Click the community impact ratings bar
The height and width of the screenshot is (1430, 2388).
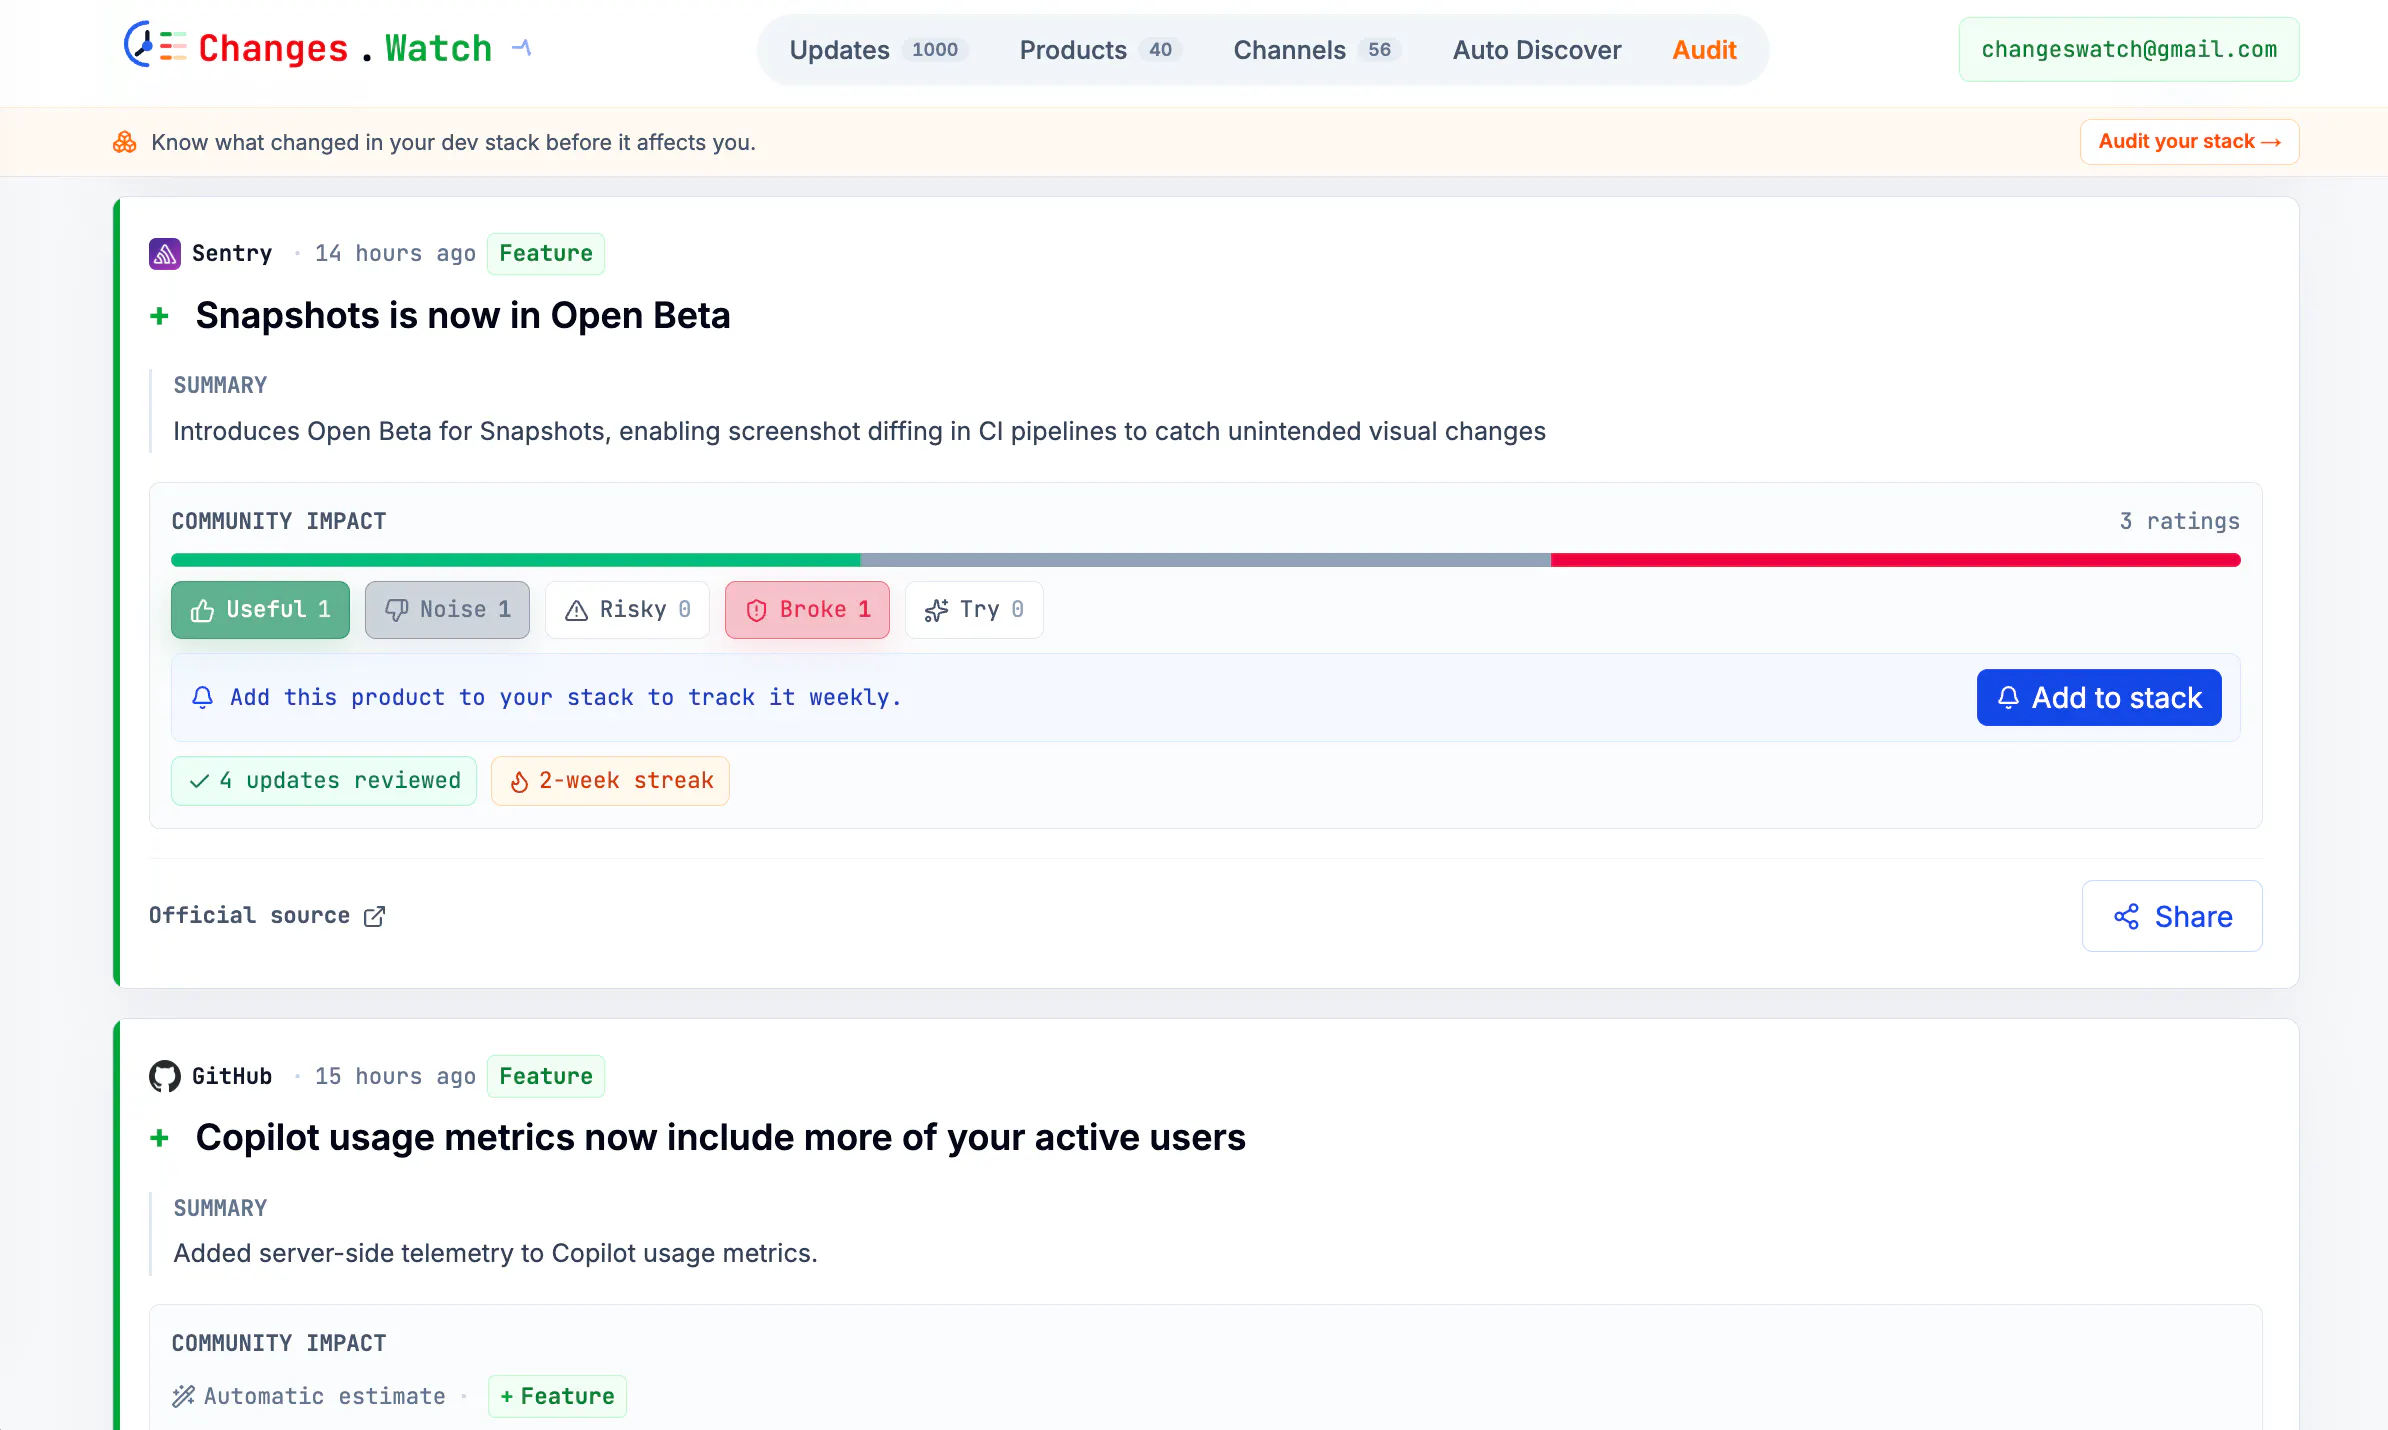coord(1205,560)
